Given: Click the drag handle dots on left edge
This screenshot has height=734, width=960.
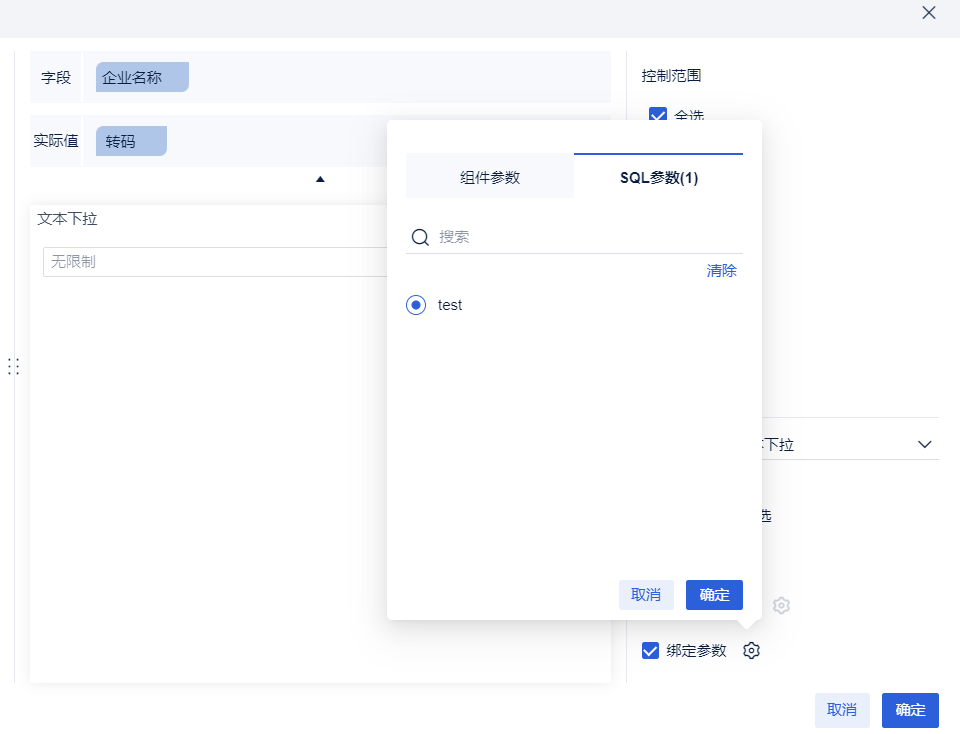Looking at the screenshot, I should 14,366.
